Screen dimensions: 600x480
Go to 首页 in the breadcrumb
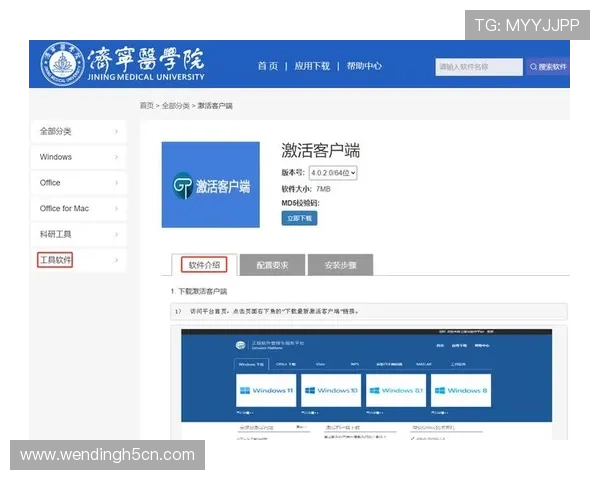147,106
